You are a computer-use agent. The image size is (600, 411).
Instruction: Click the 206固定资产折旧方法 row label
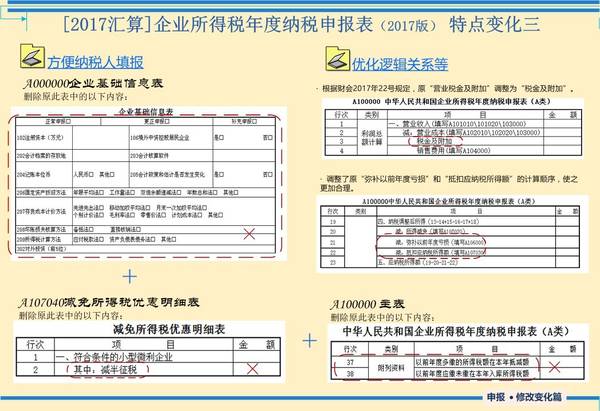tap(41, 192)
